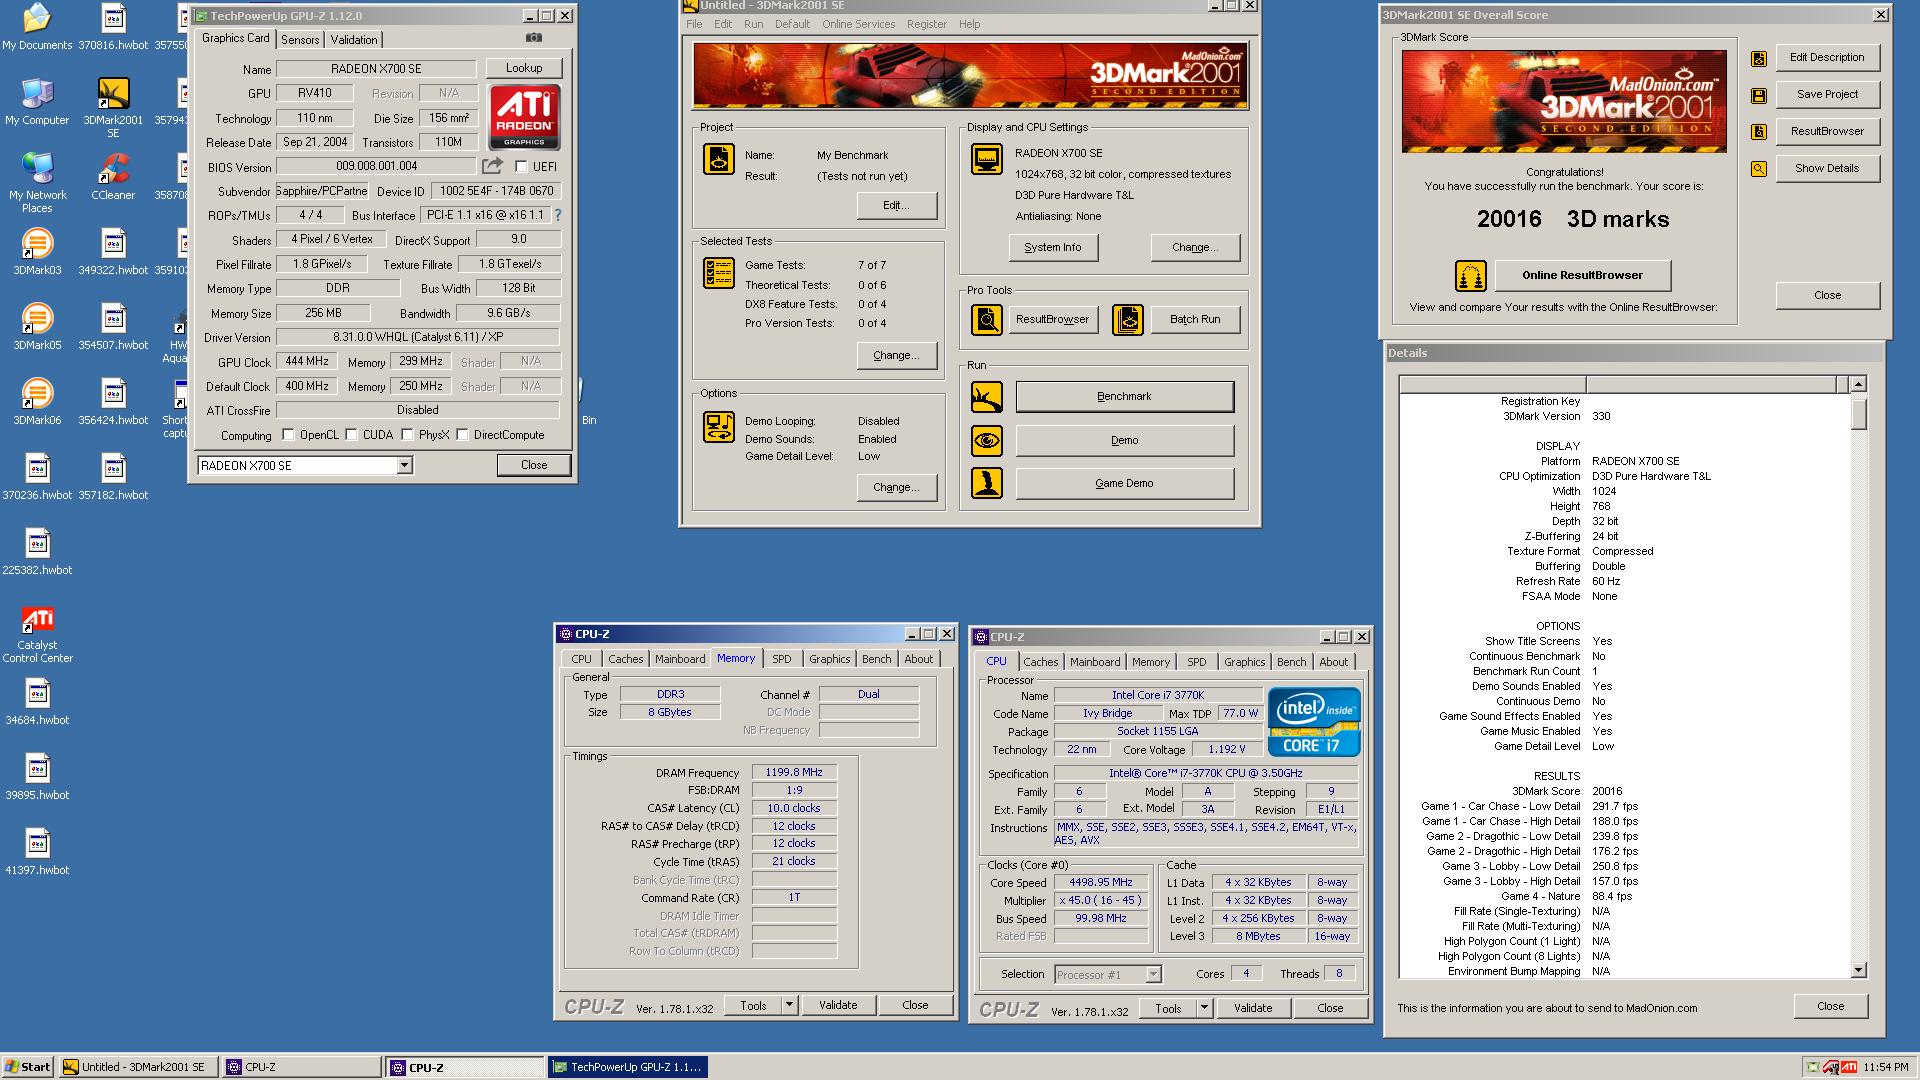Open the RADEON X700 SE card dropdown

404,466
